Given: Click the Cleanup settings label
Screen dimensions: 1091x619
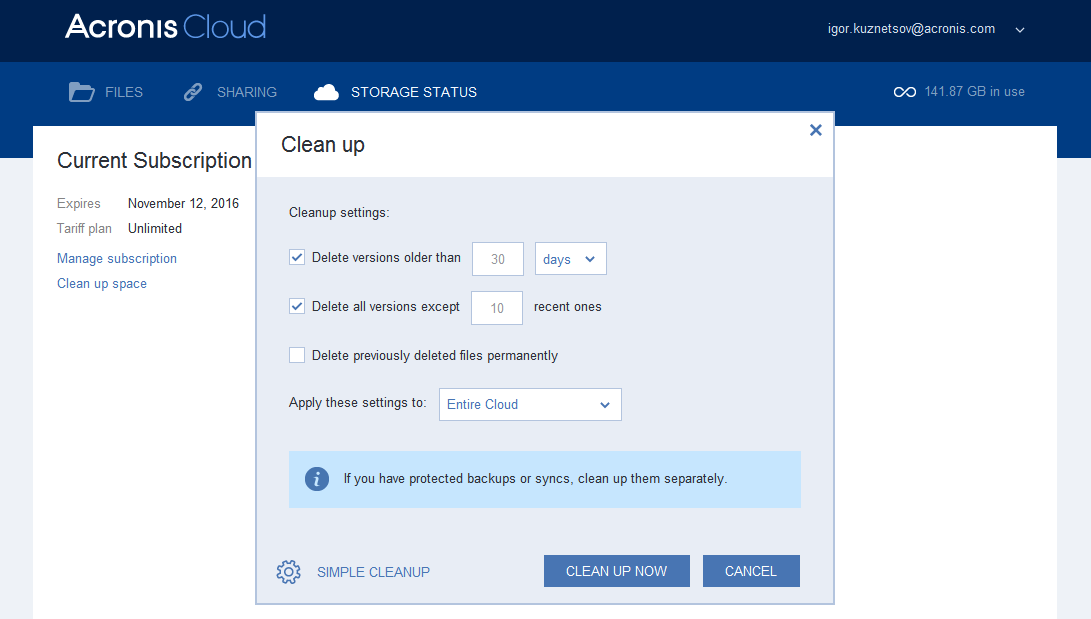Looking at the screenshot, I should pyautogui.click(x=339, y=212).
